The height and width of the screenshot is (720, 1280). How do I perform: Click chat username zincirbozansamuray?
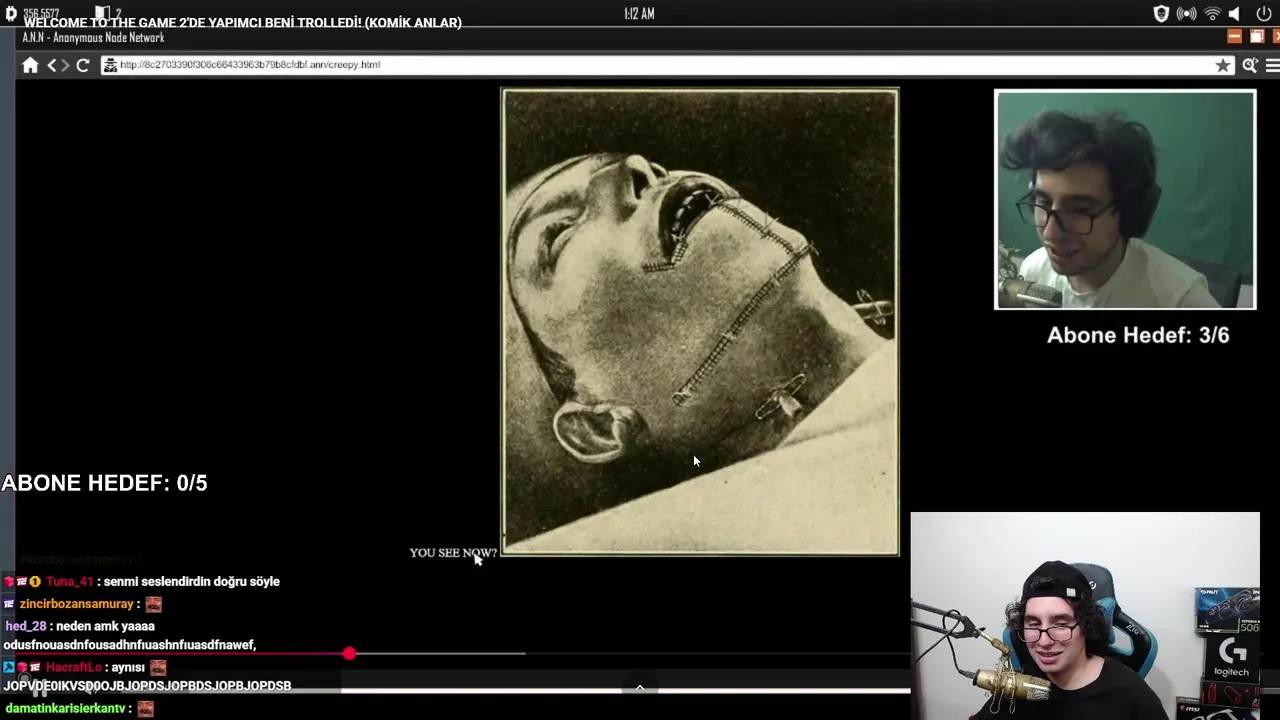click(x=76, y=604)
